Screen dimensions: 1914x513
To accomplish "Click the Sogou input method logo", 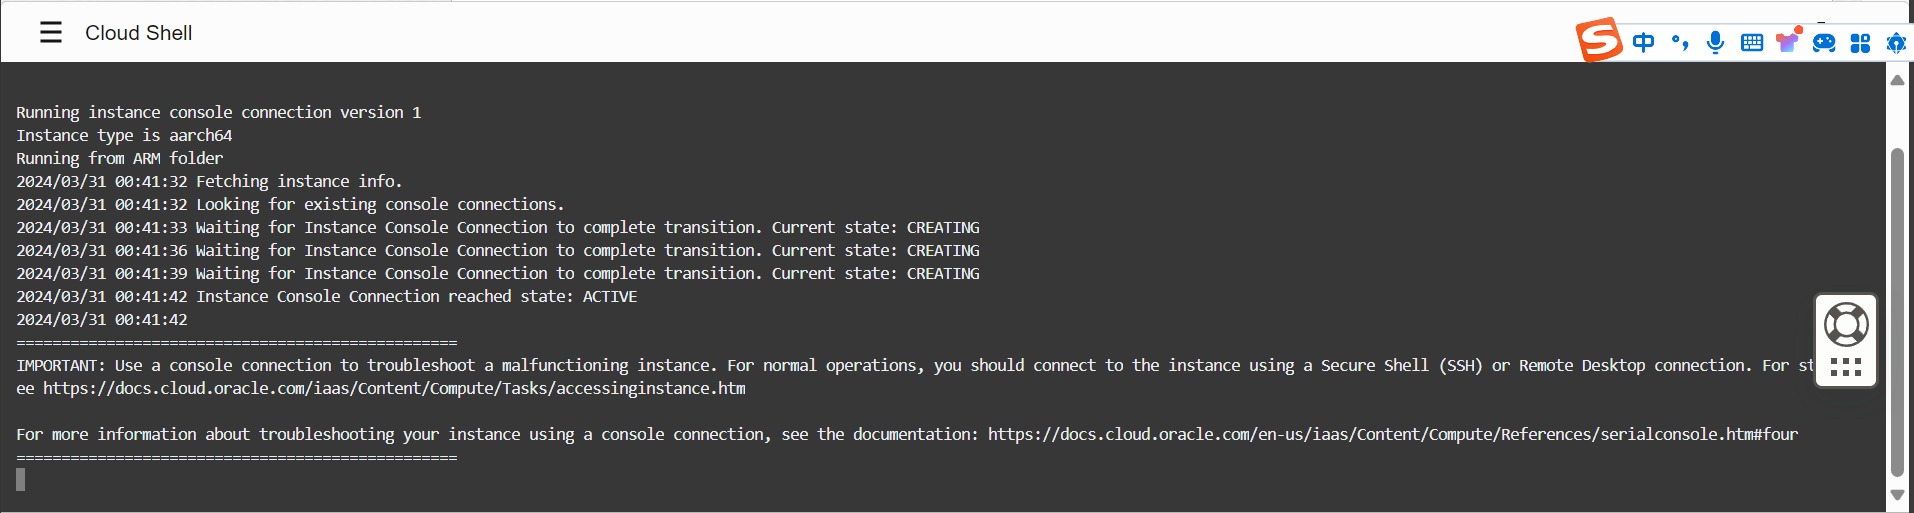I will [x=1598, y=40].
